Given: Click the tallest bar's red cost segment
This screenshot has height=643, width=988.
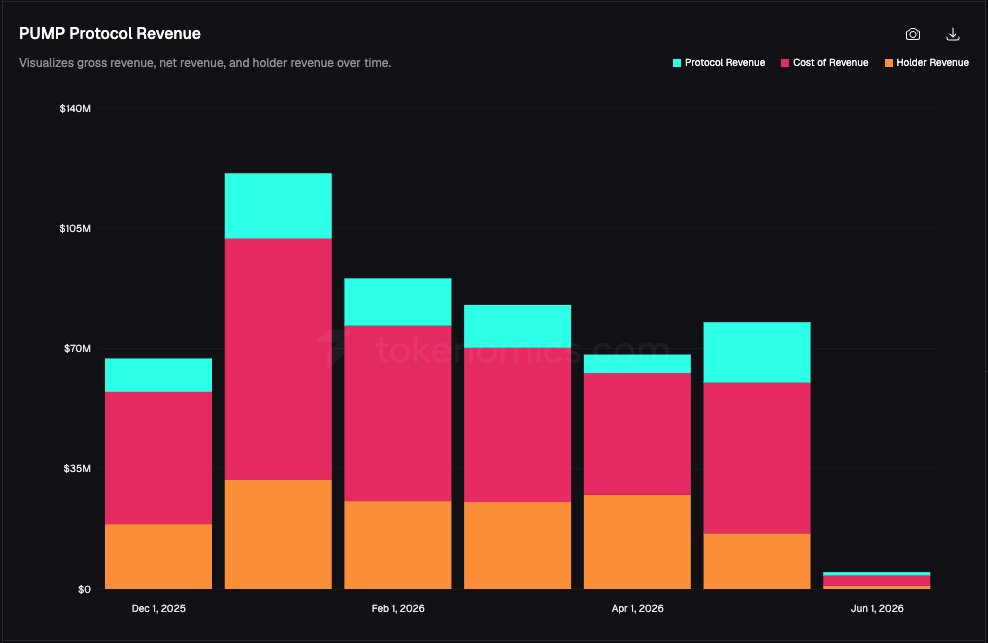Looking at the screenshot, I should click(278, 359).
